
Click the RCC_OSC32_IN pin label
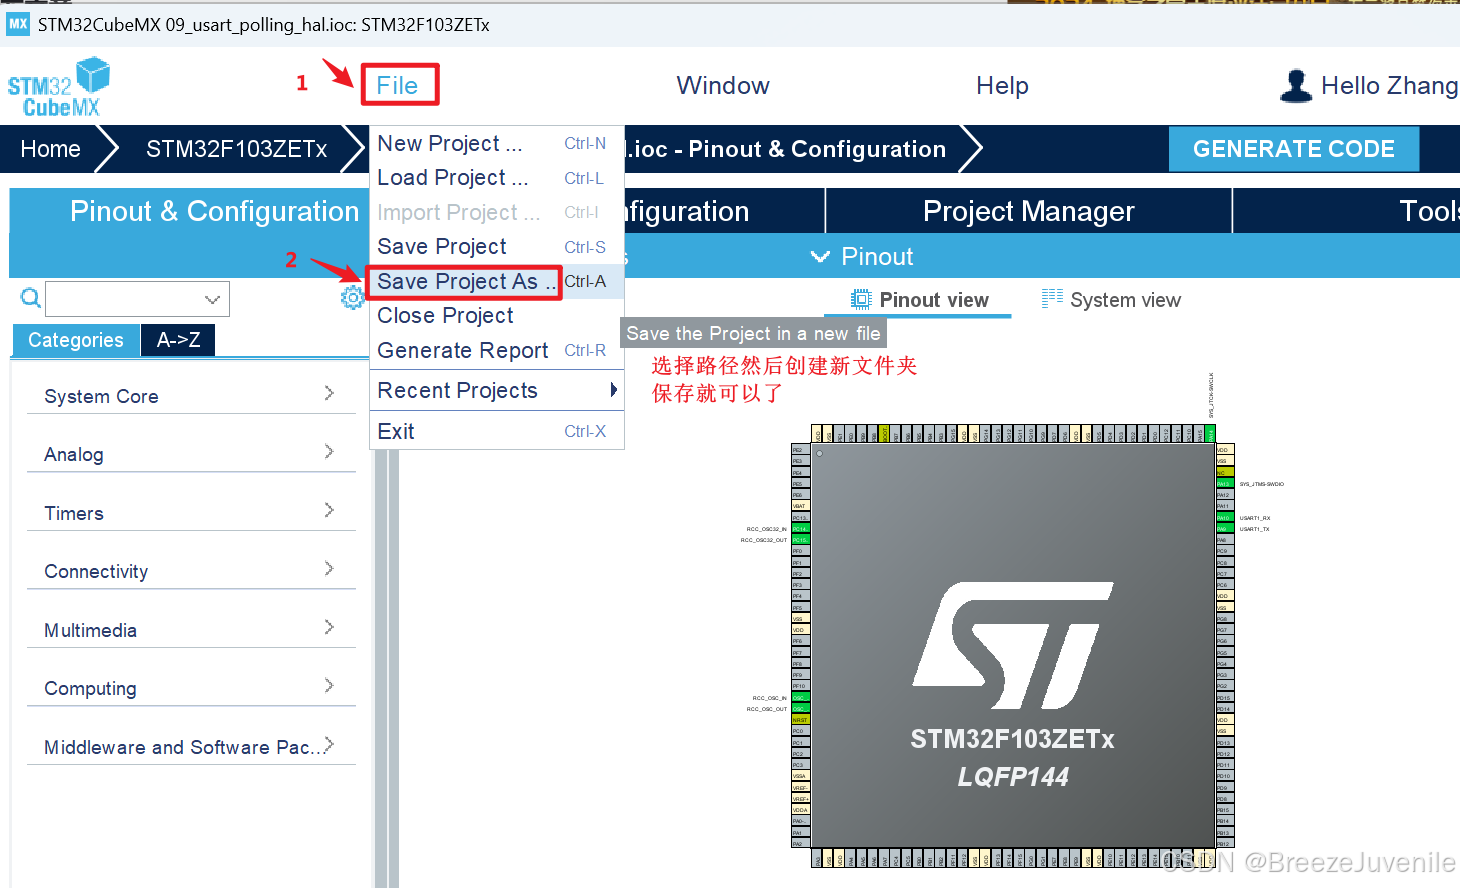767,529
